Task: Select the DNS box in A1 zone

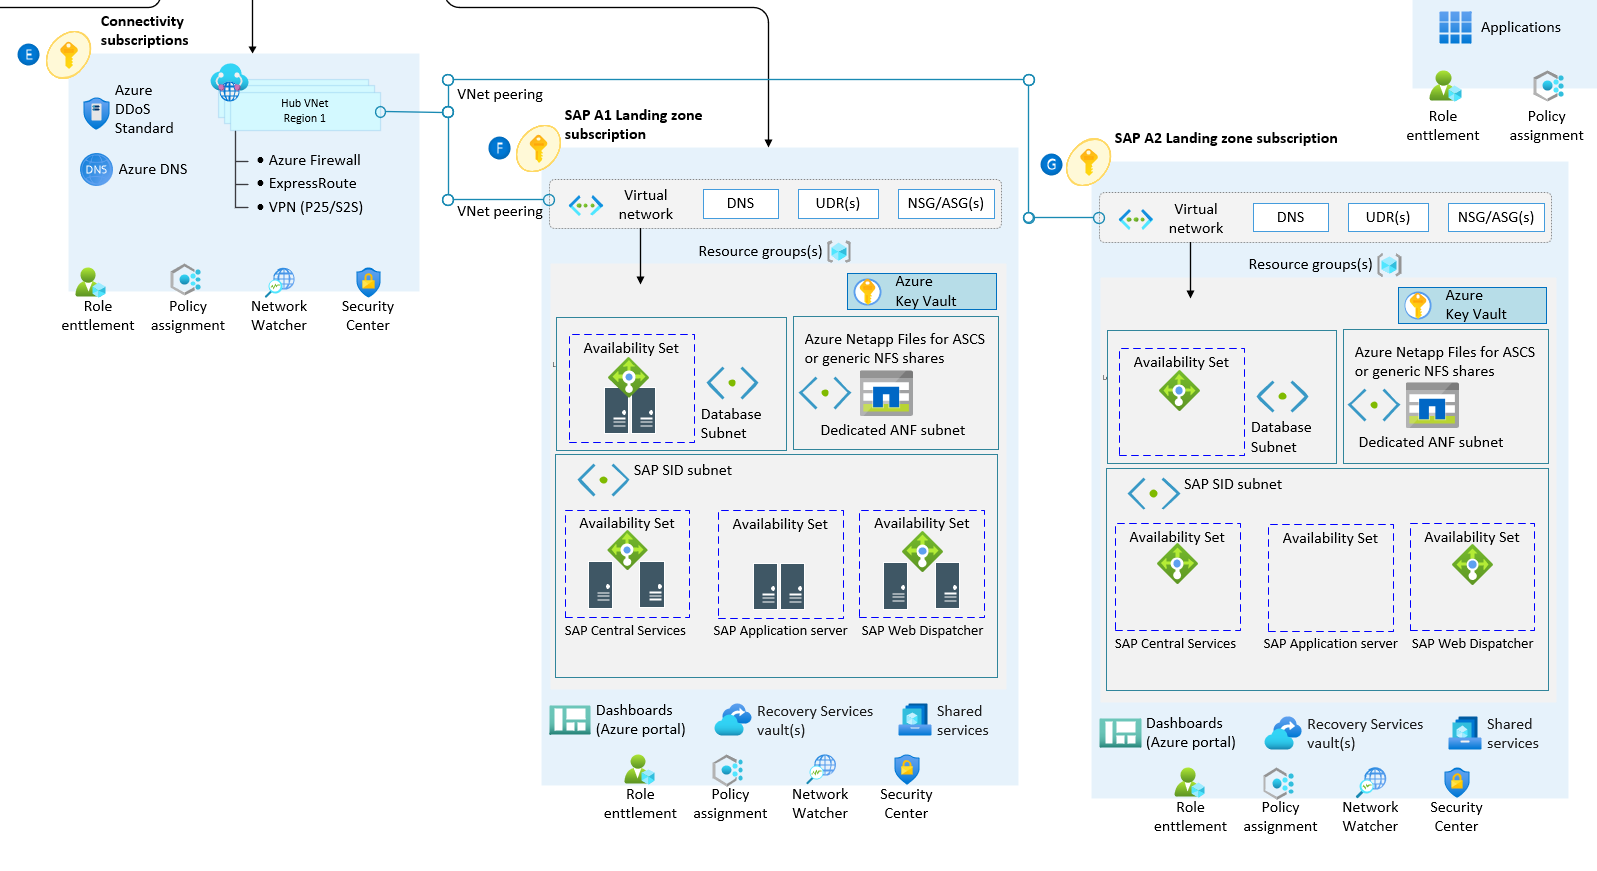Action: point(741,203)
